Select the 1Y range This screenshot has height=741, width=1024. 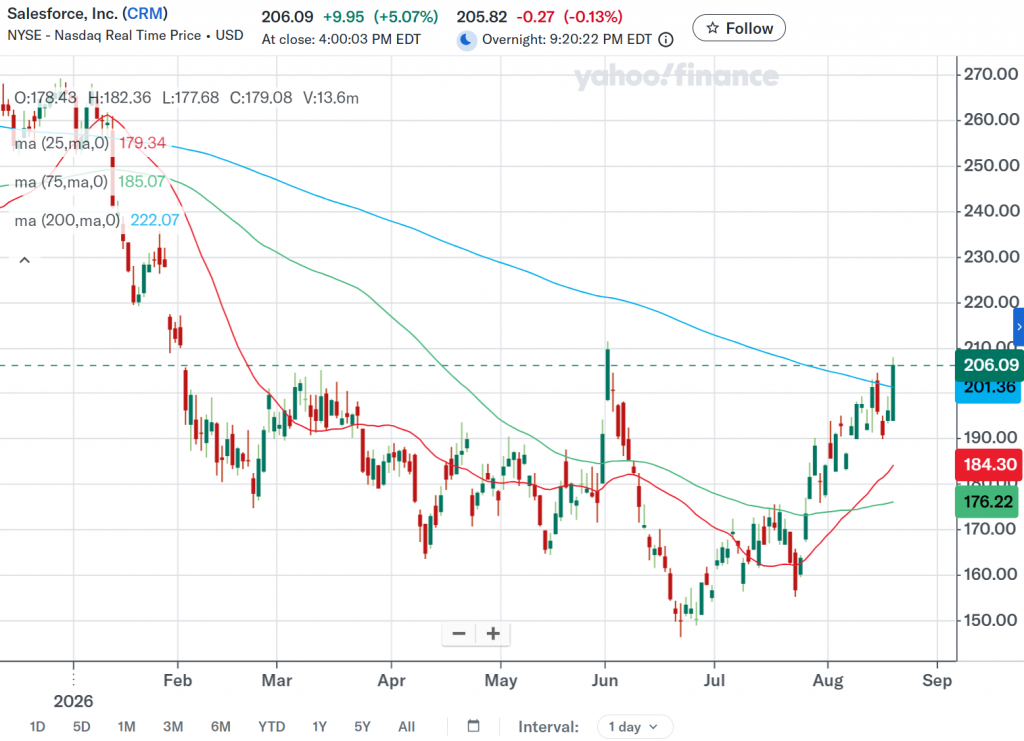point(319,727)
